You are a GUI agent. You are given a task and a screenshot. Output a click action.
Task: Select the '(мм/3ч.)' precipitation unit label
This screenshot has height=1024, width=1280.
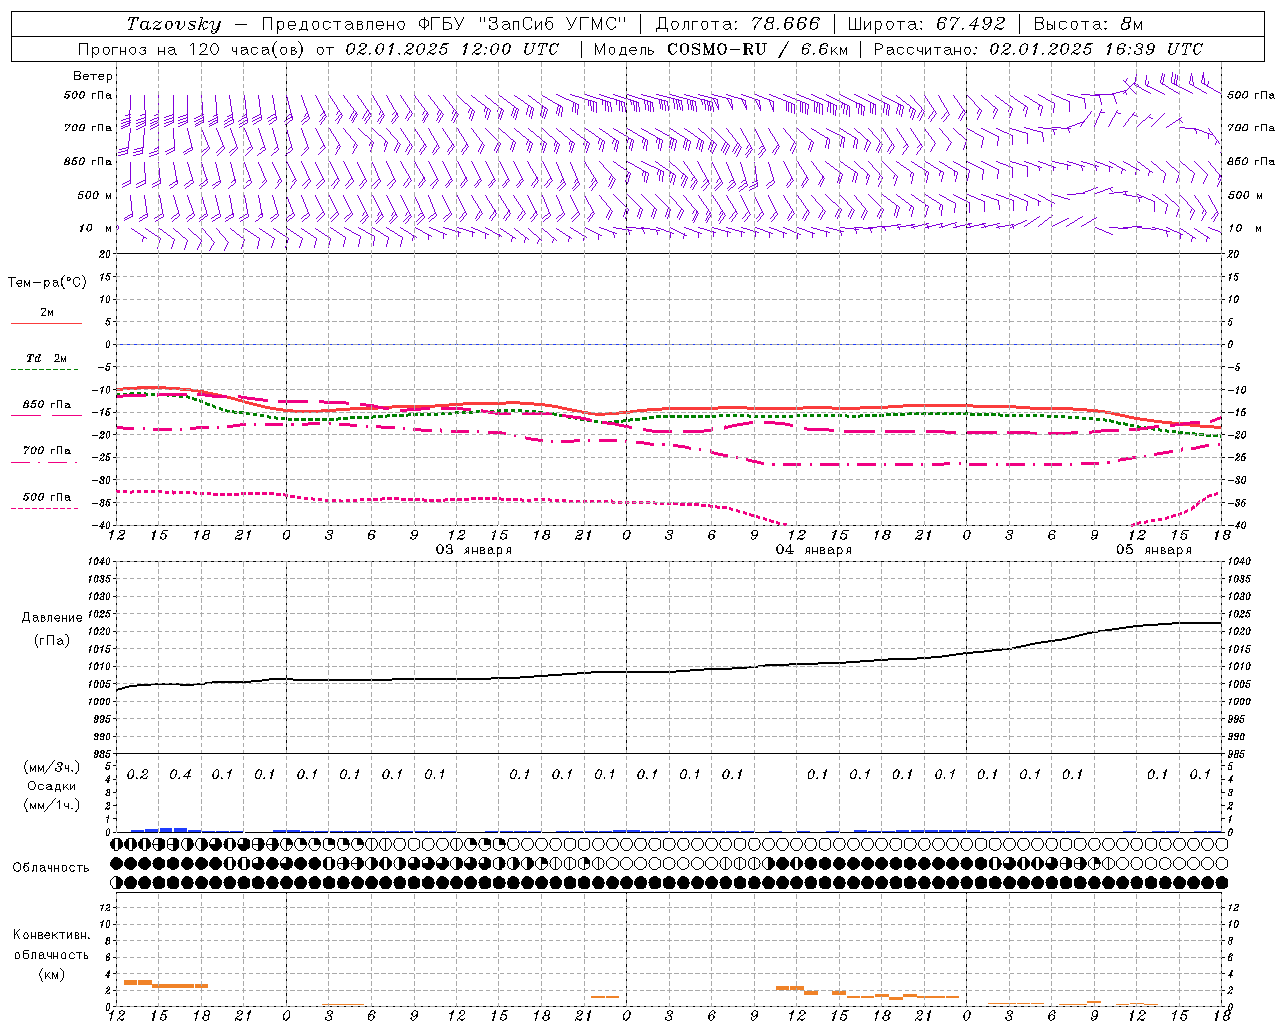[52, 767]
